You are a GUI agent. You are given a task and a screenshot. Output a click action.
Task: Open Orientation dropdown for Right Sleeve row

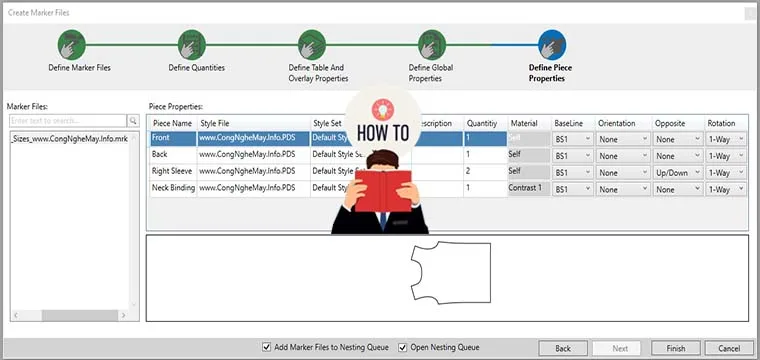pyautogui.click(x=623, y=172)
